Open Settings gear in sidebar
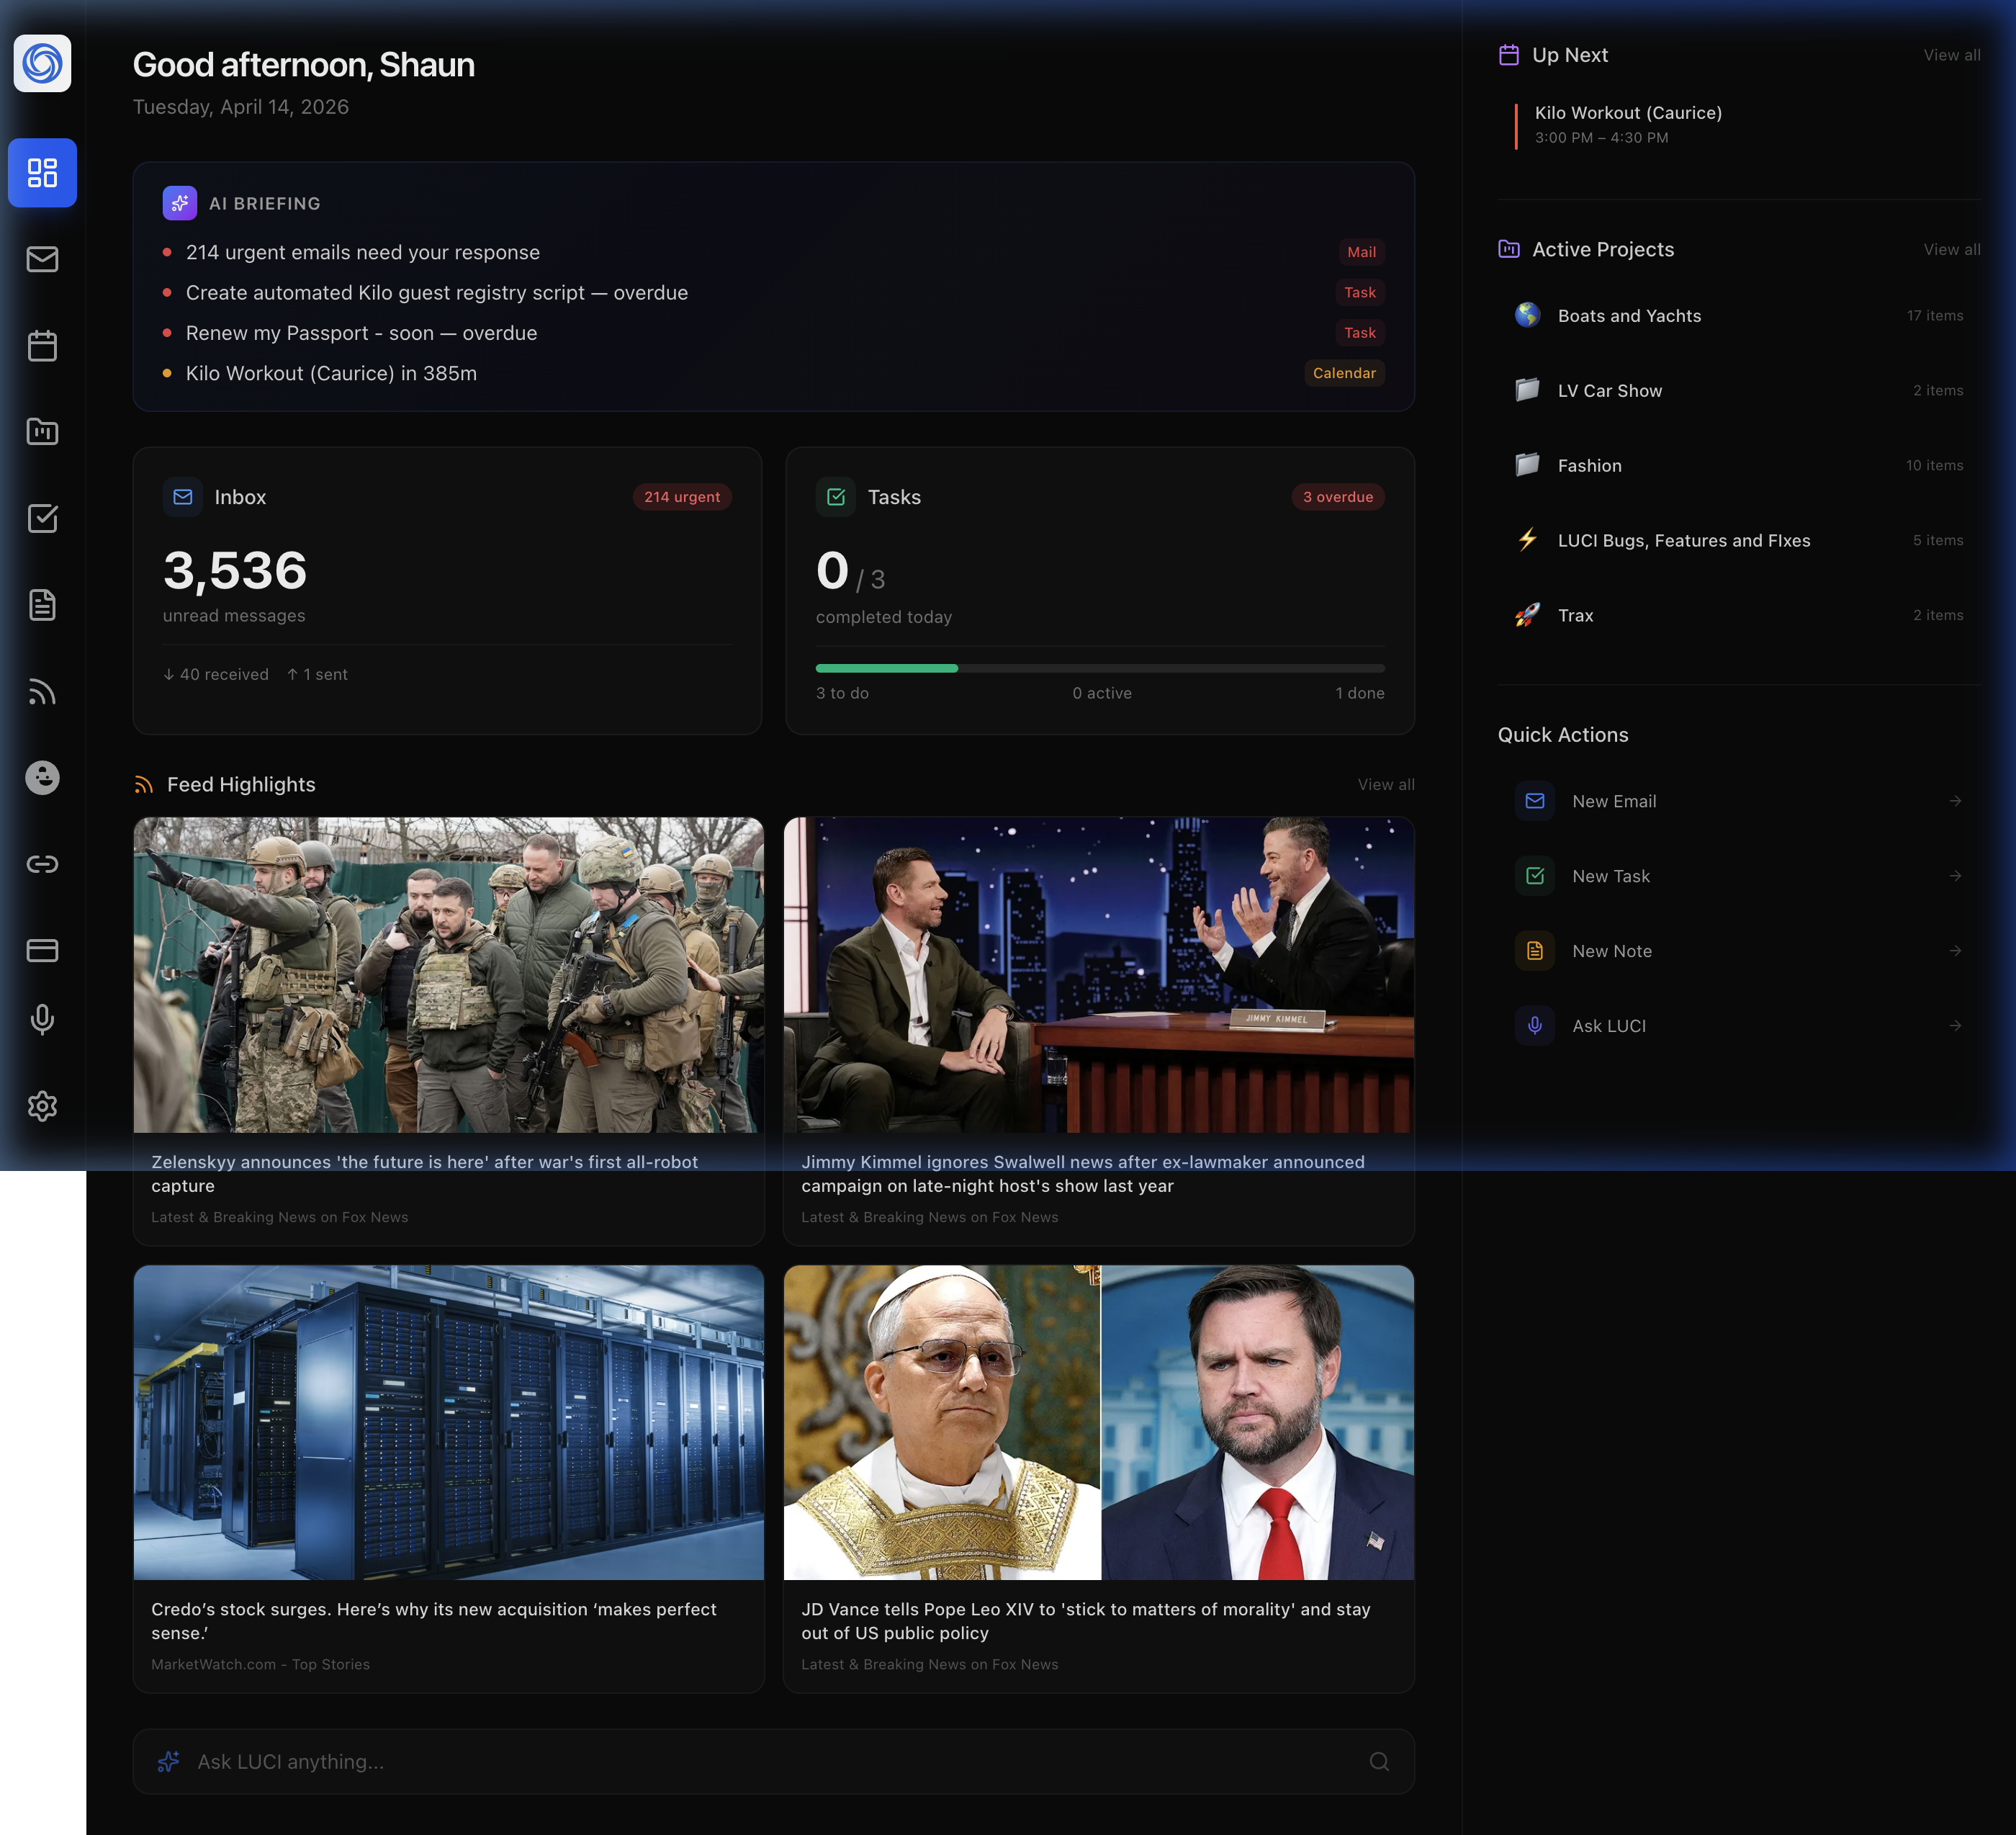 coord(42,1106)
